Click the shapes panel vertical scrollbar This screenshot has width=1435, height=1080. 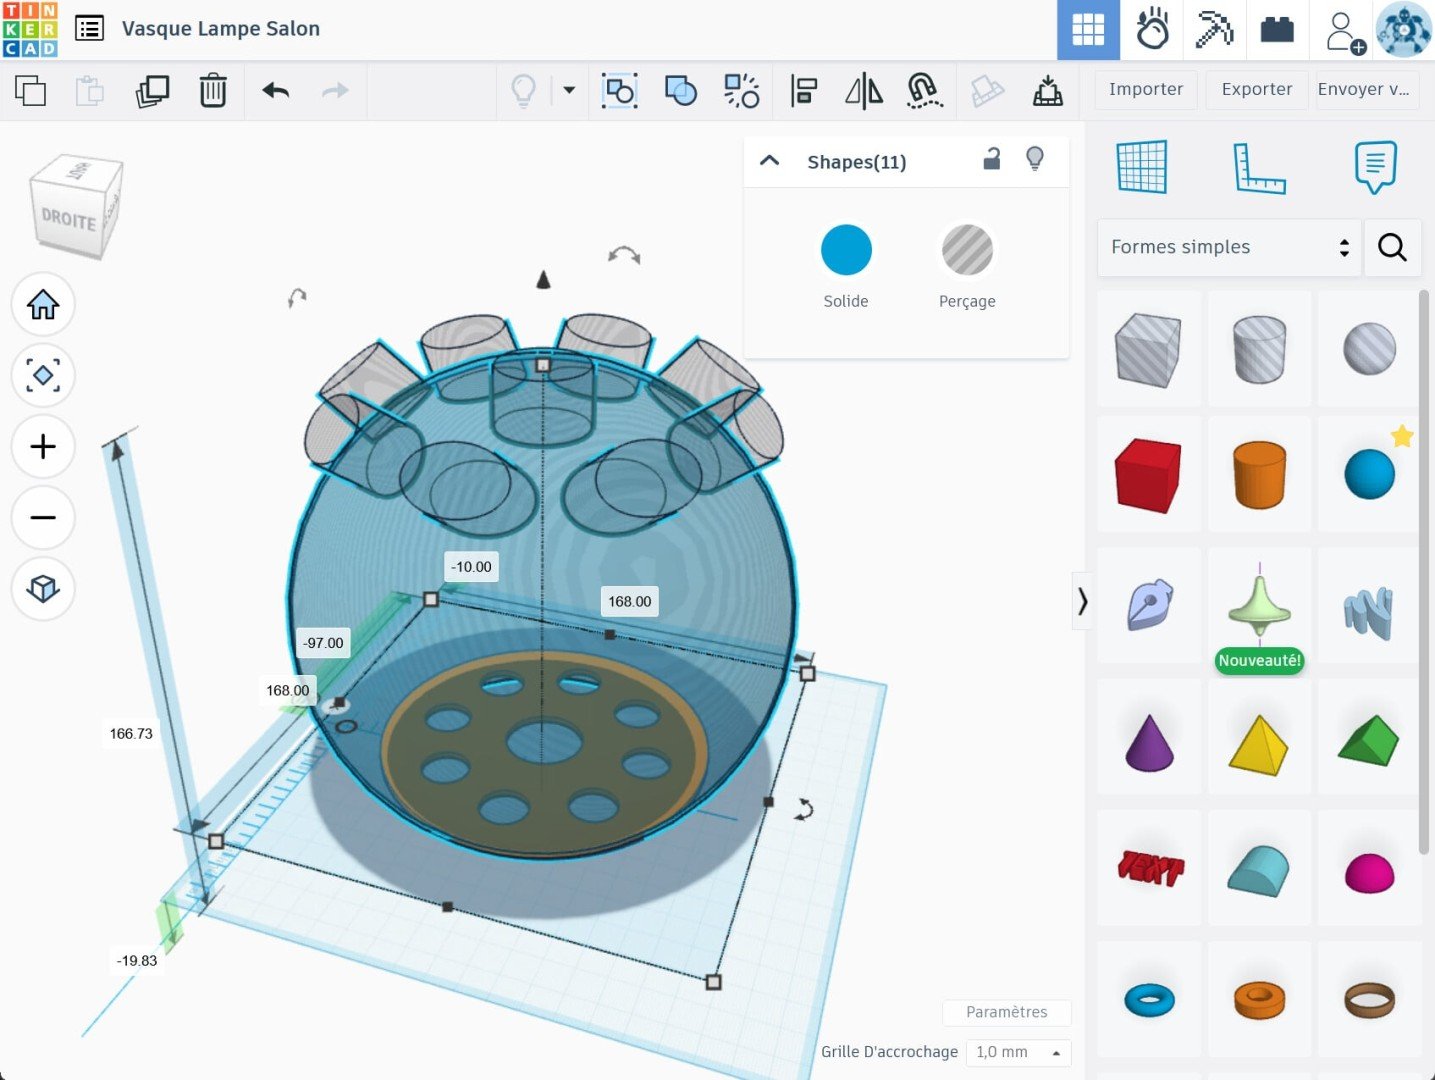pyautogui.click(x=1424, y=572)
